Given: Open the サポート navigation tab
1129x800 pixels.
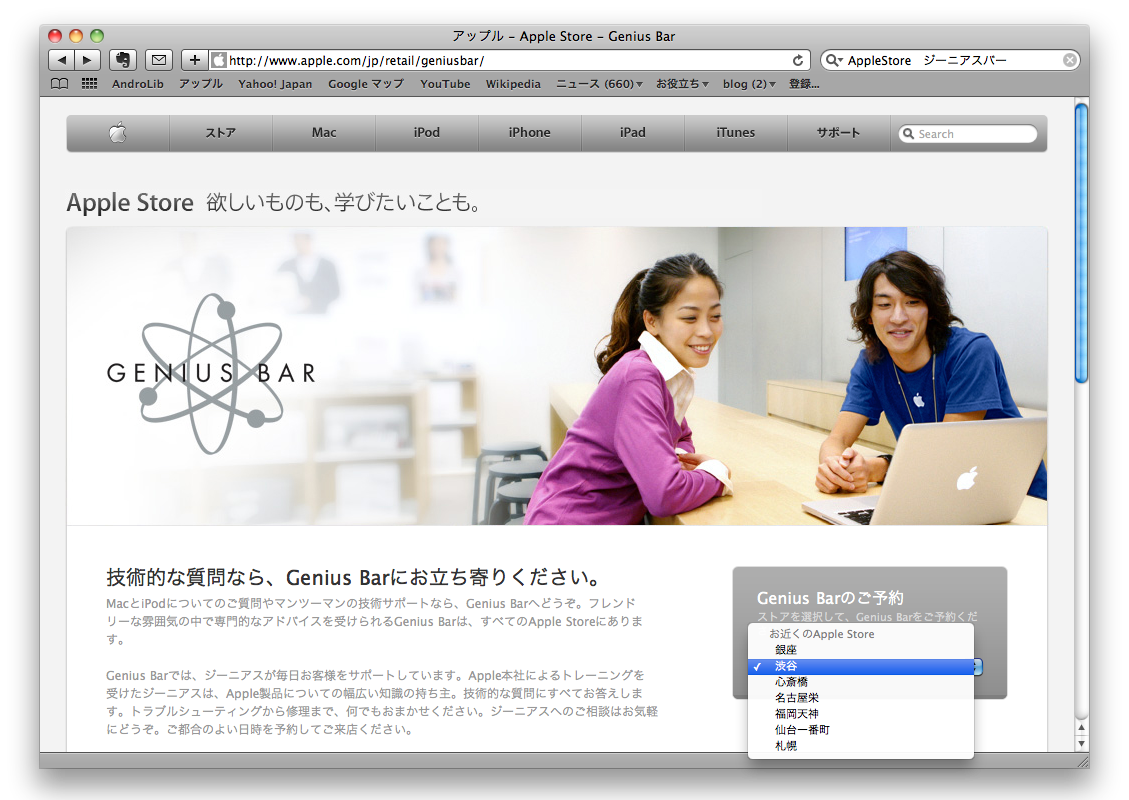Looking at the screenshot, I should coord(838,132).
